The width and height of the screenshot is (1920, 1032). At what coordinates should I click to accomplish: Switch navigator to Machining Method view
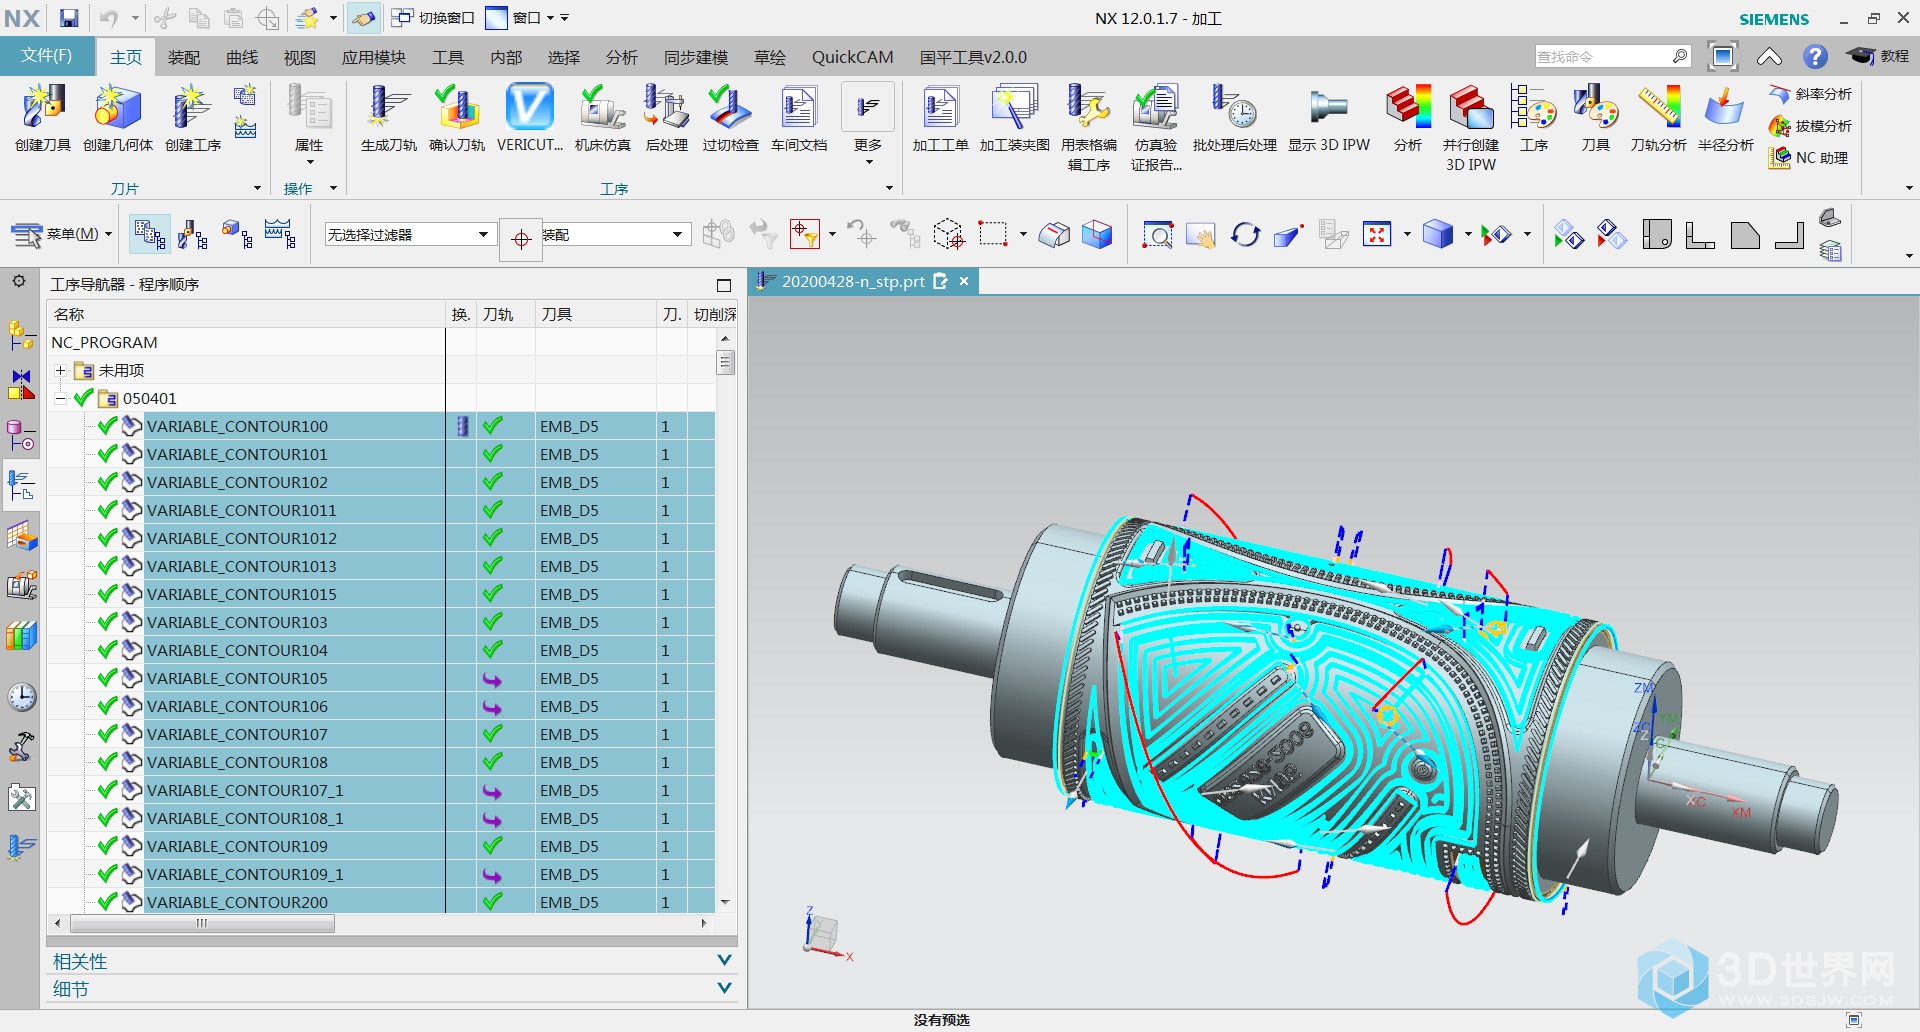tap(280, 235)
